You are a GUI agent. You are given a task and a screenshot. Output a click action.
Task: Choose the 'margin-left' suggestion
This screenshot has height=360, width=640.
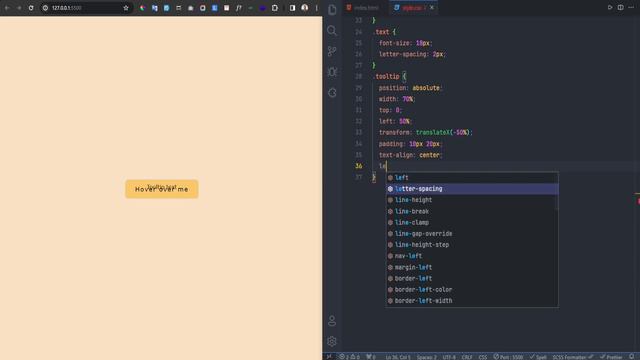[x=472, y=267]
